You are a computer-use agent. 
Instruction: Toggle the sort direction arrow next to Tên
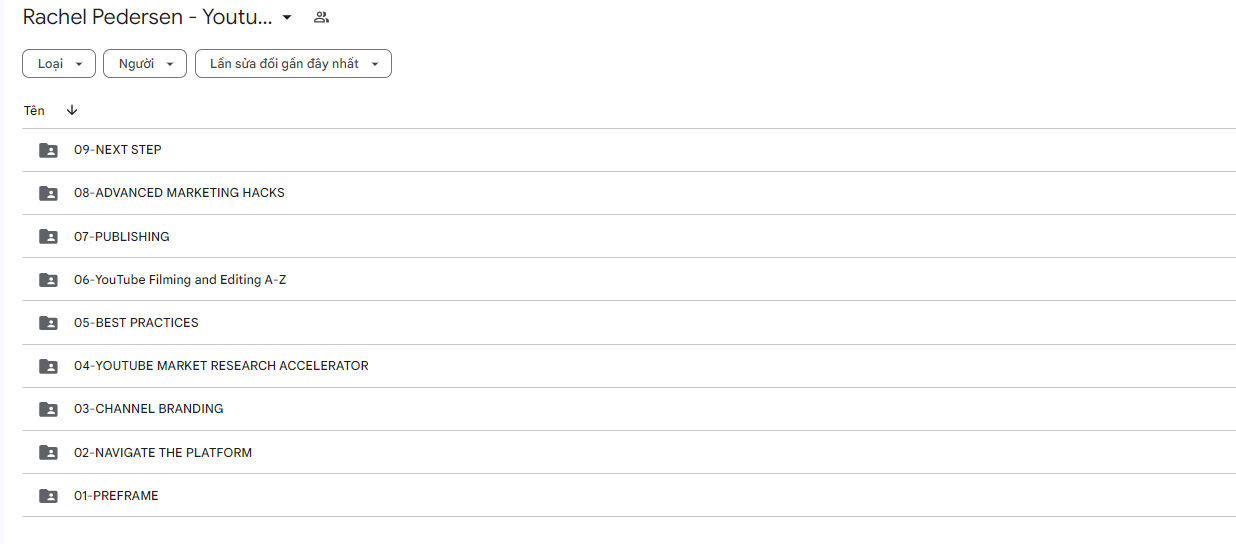(72, 110)
